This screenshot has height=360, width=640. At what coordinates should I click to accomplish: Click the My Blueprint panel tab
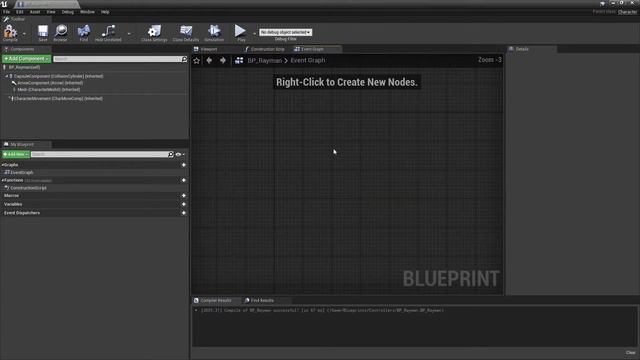(22, 144)
